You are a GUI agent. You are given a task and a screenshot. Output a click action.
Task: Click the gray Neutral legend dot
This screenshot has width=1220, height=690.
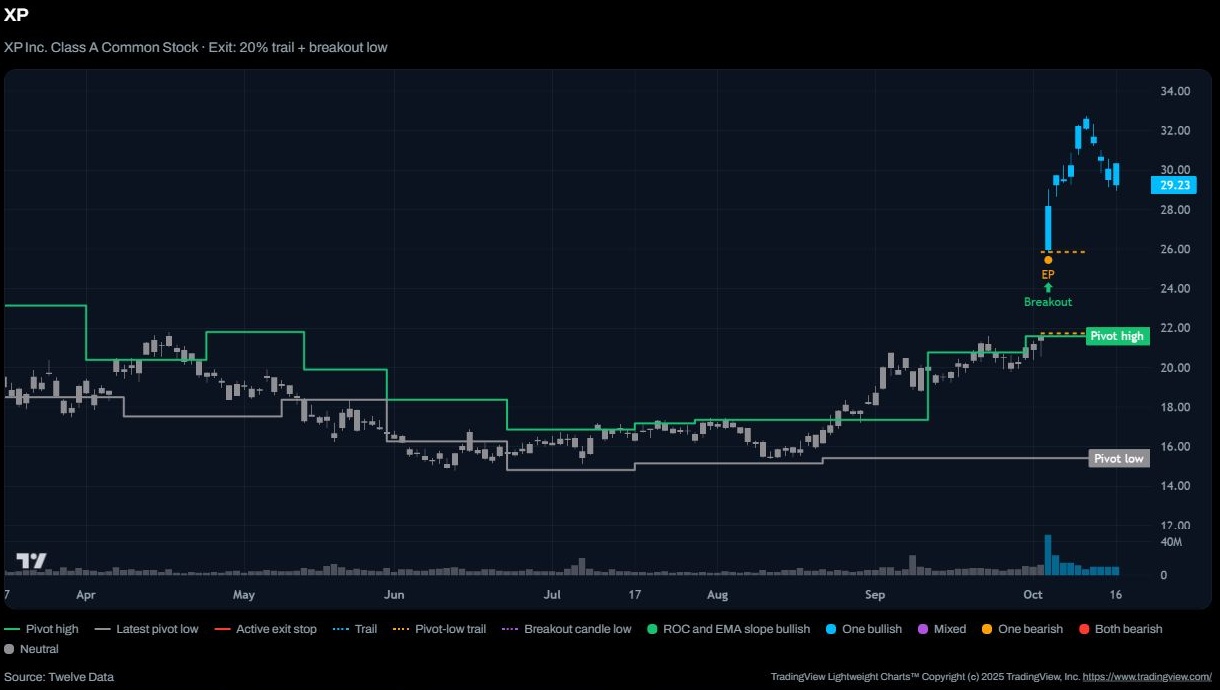pos(9,649)
